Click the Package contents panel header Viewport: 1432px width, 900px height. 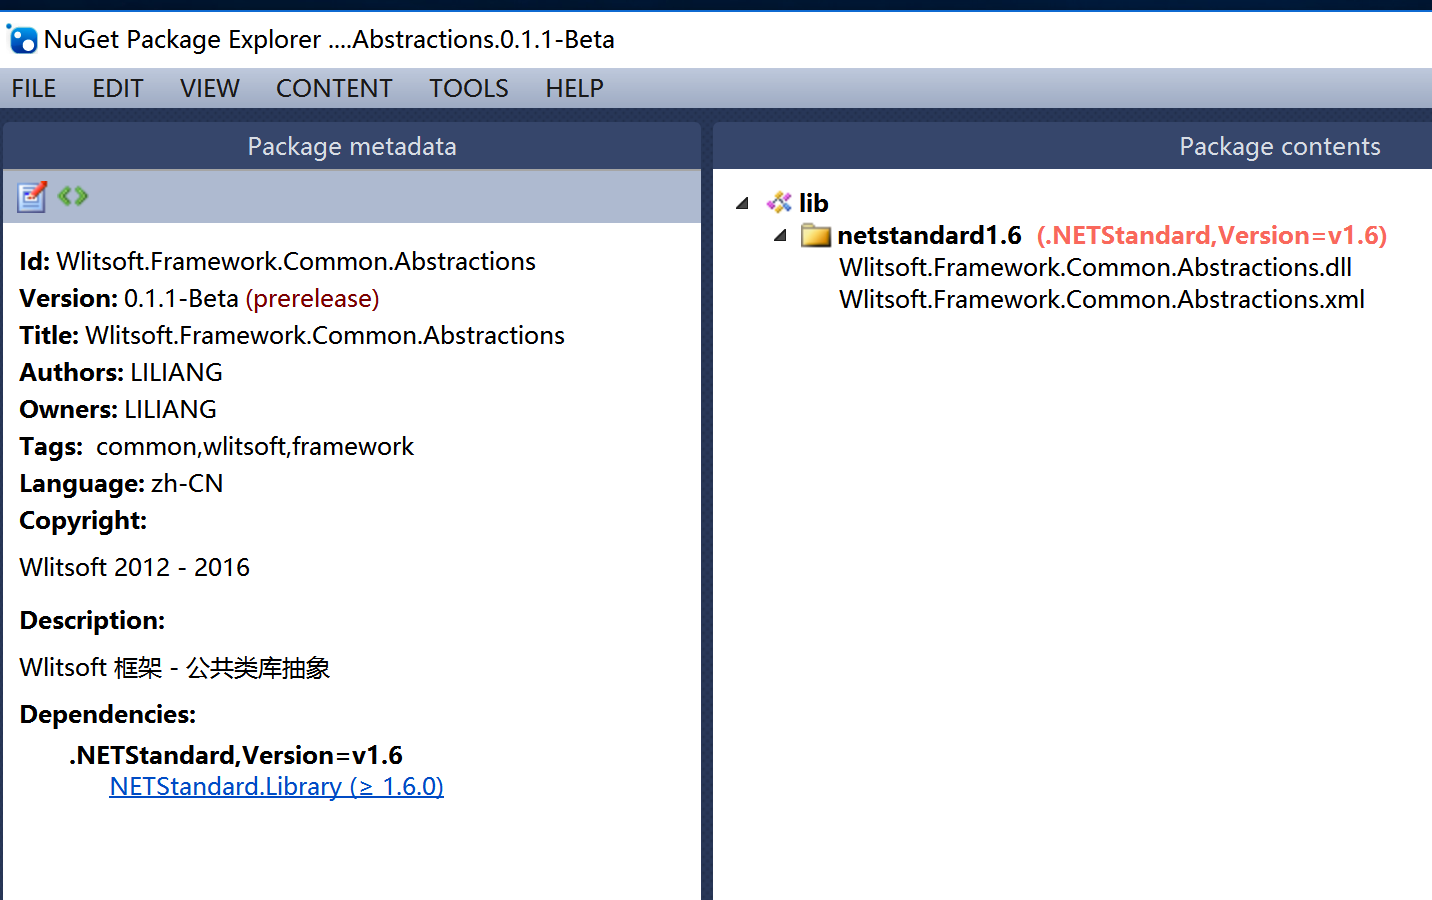[x=1072, y=146]
